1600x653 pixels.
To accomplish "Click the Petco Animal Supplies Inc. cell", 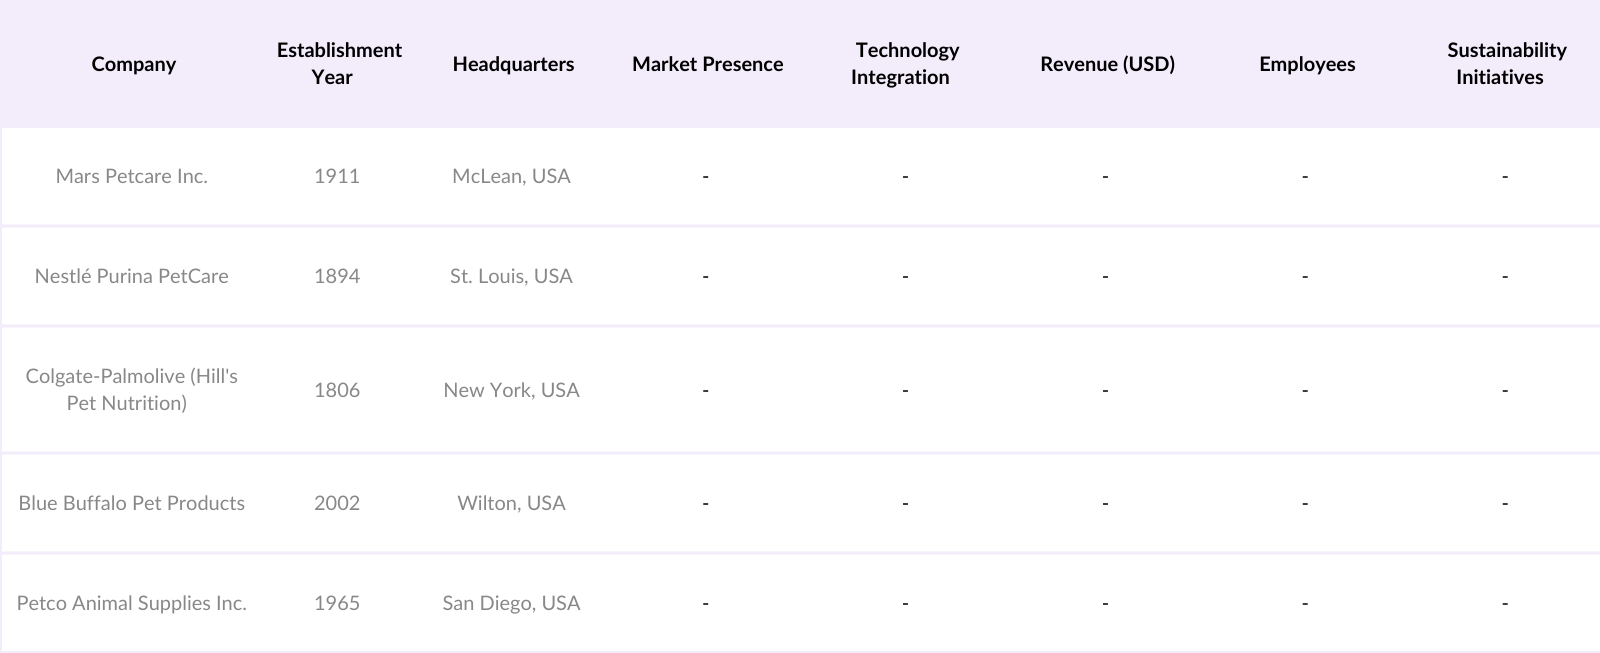I will coord(132,603).
